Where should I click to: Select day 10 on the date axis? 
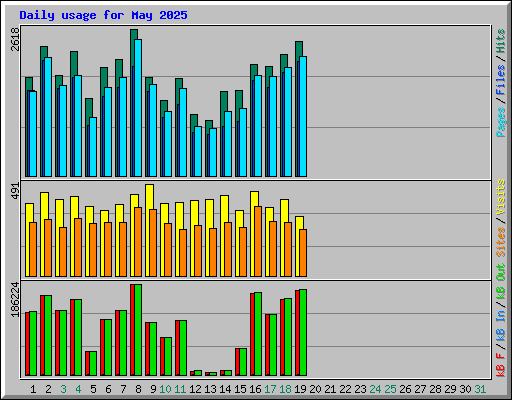165,389
